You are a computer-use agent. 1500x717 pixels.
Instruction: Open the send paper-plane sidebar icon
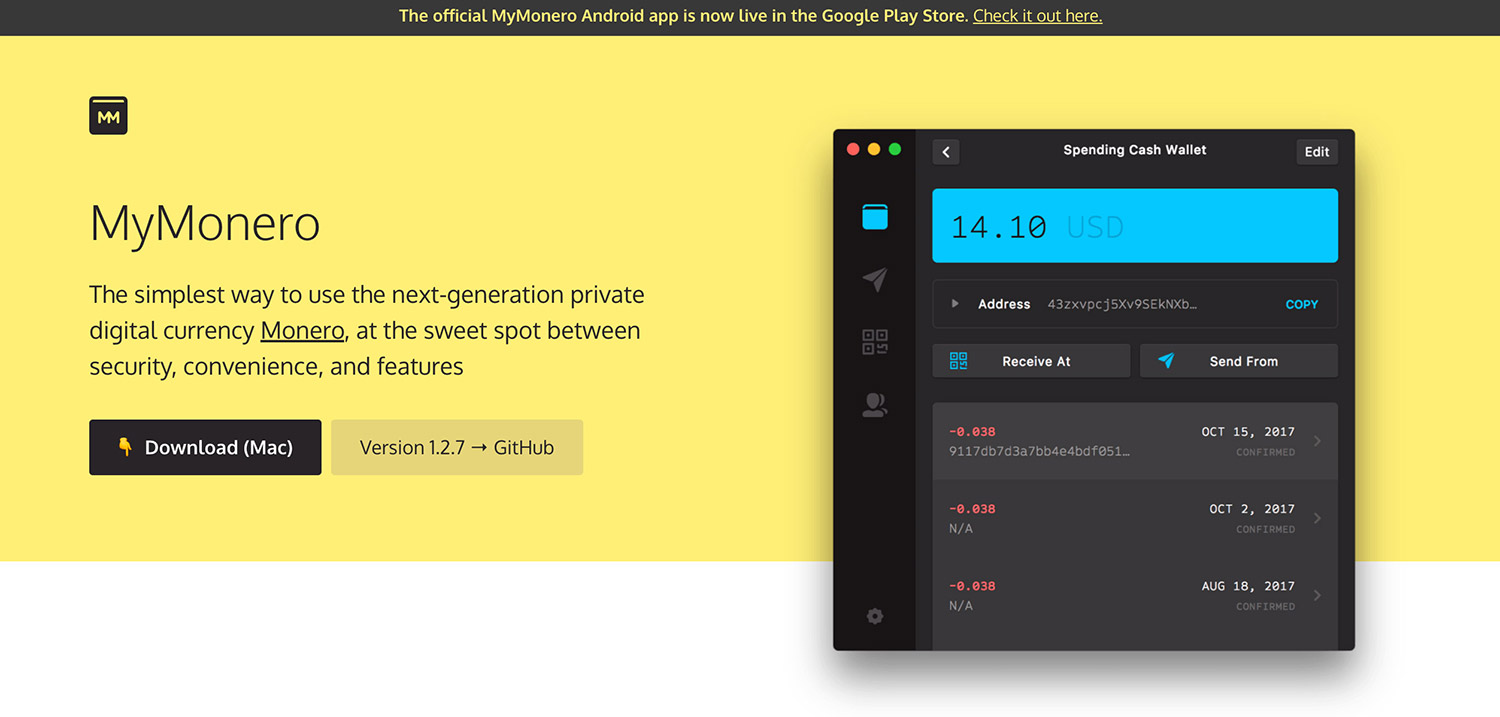coord(875,279)
